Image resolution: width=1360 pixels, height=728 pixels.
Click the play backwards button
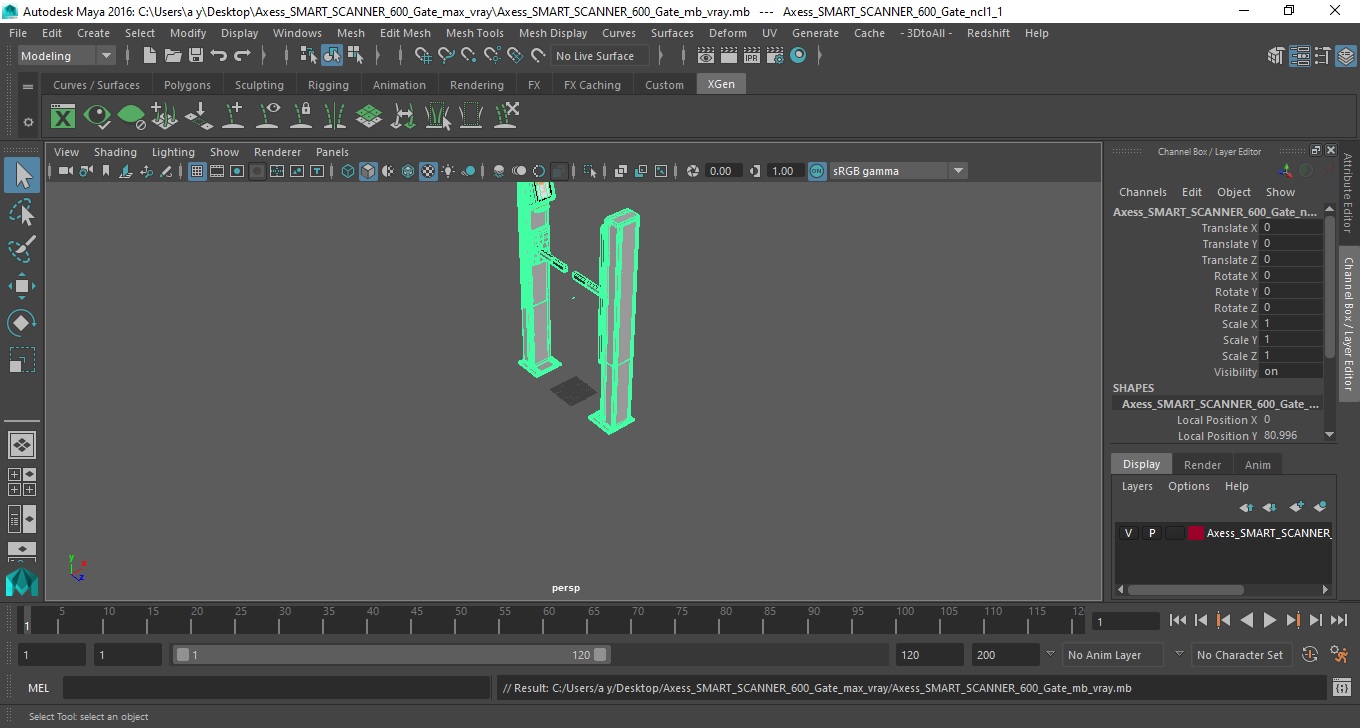point(1246,620)
